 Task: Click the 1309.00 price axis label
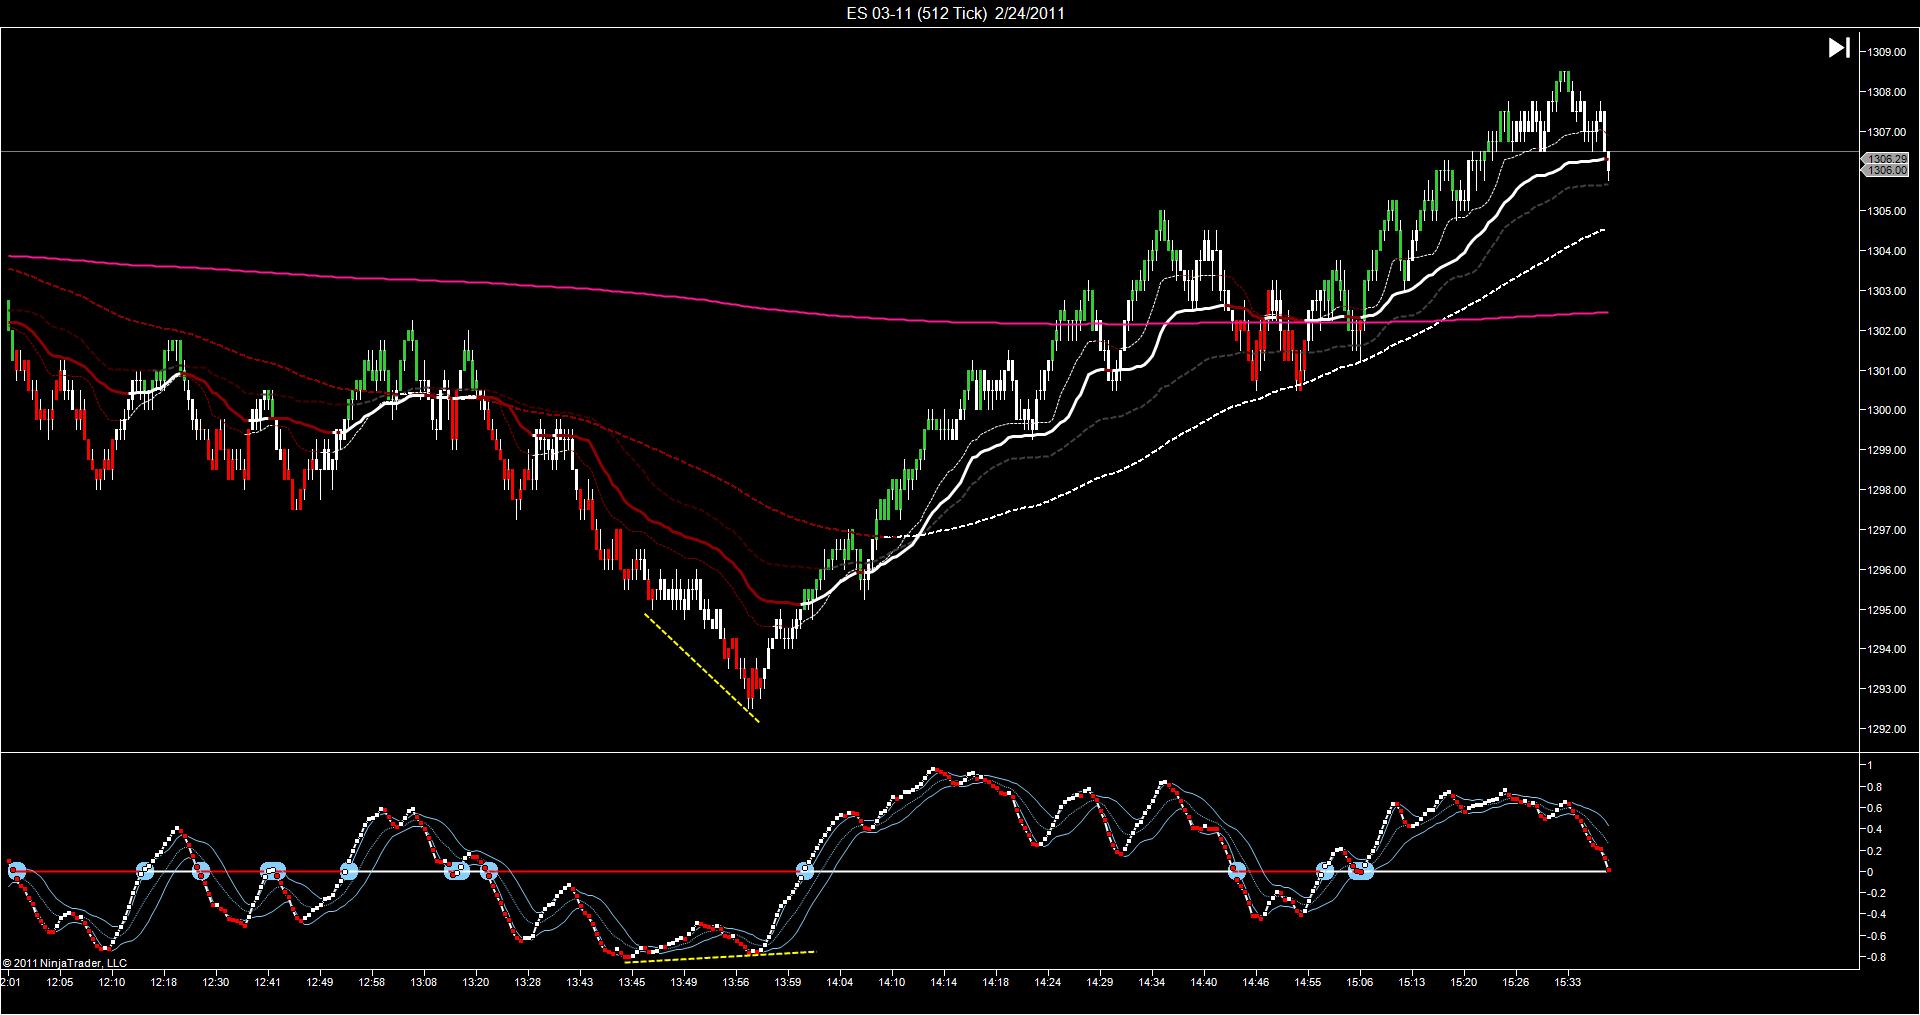click(x=1886, y=52)
